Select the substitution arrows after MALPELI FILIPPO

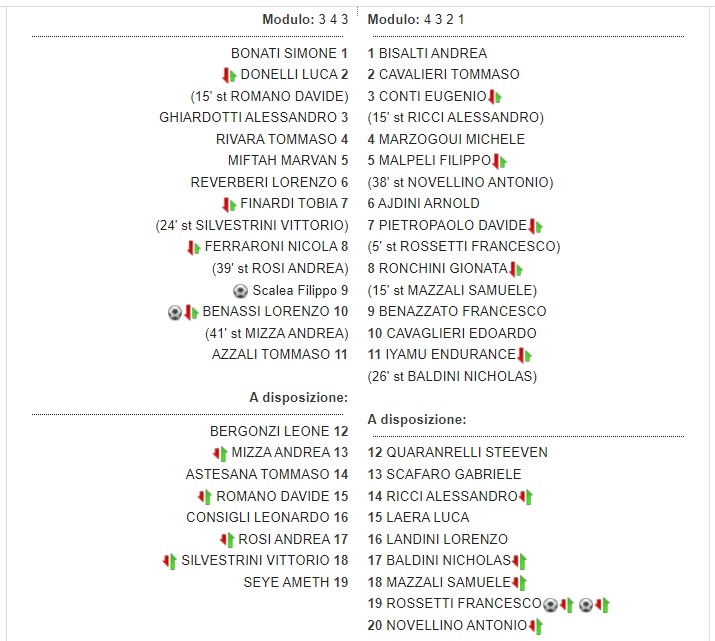pyautogui.click(x=501, y=161)
